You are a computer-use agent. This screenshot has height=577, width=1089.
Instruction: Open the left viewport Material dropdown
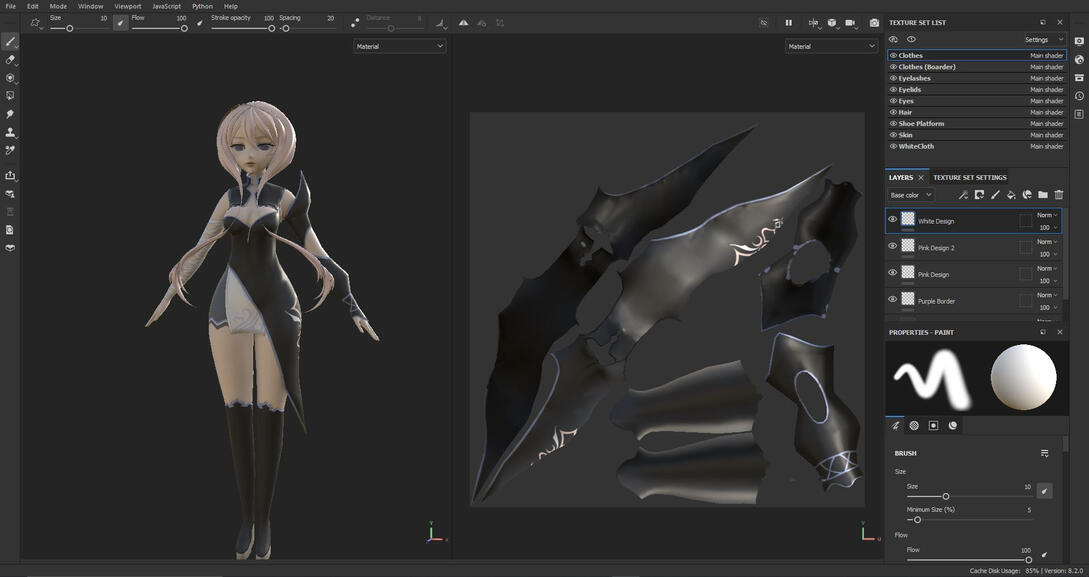click(x=399, y=46)
